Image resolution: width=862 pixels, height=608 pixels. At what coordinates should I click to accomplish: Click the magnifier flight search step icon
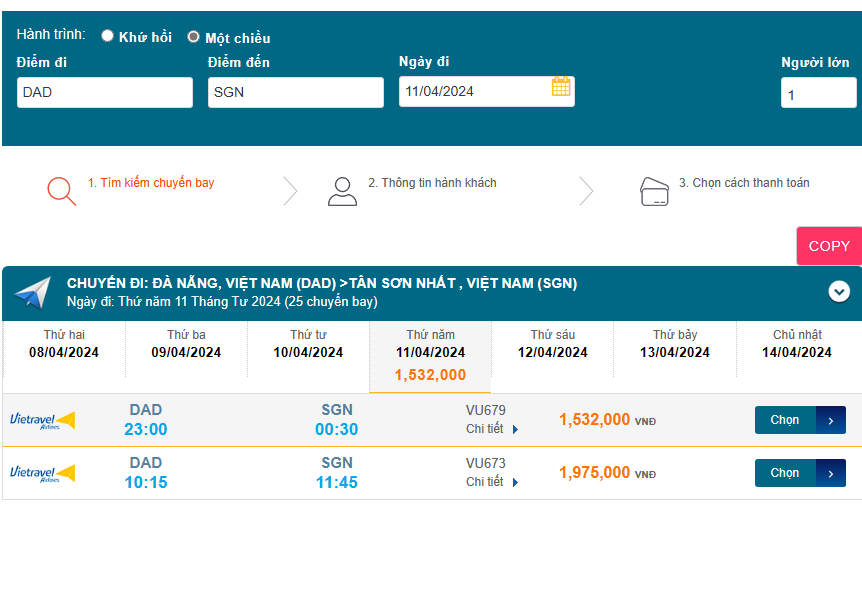coord(62,190)
